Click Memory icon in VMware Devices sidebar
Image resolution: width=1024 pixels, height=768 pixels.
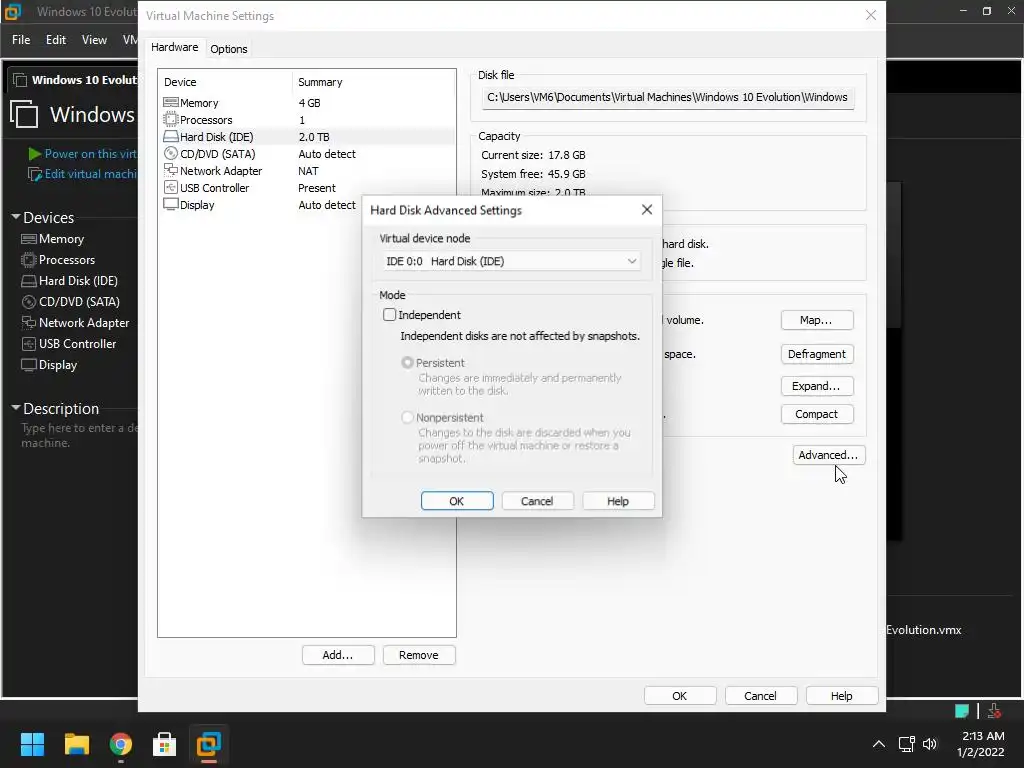[29, 239]
